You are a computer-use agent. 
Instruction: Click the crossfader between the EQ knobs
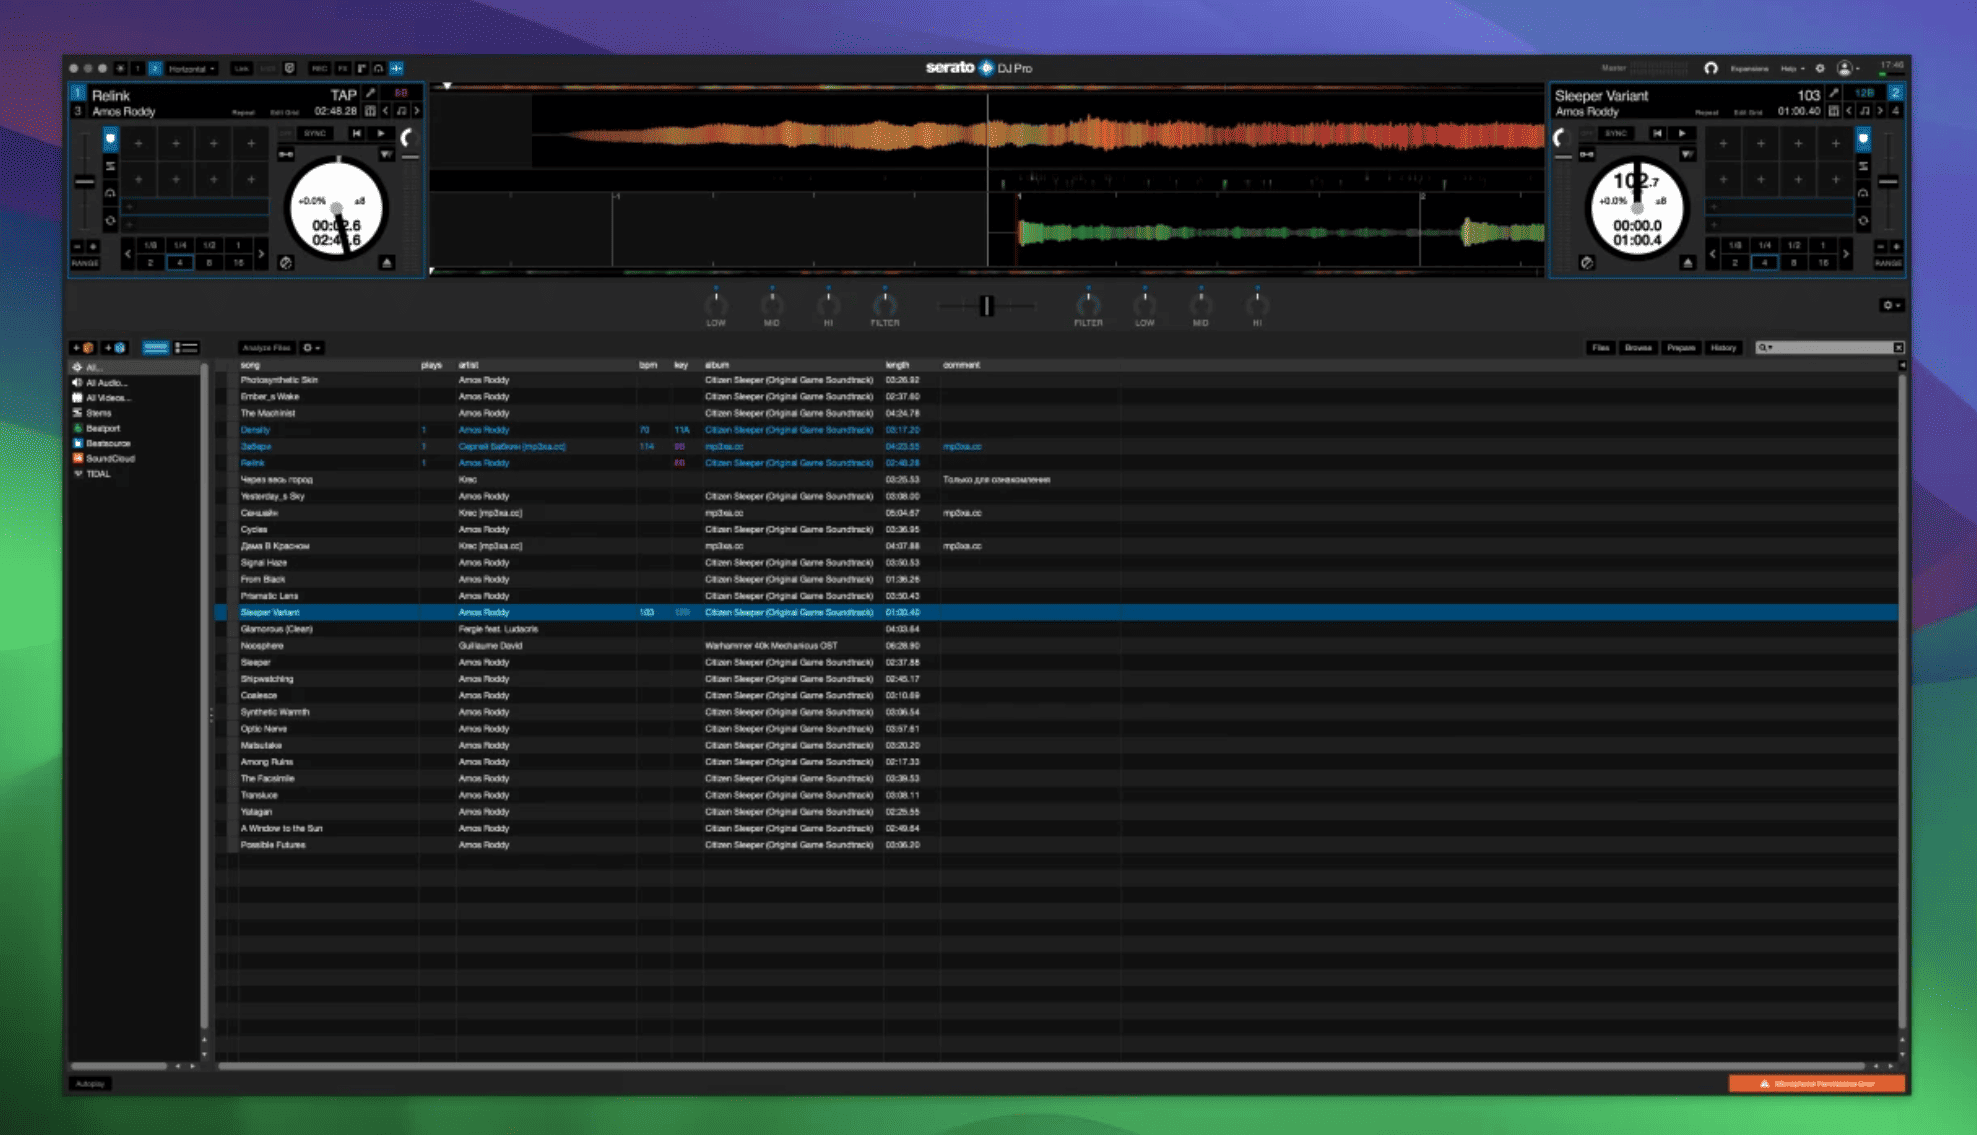point(986,306)
